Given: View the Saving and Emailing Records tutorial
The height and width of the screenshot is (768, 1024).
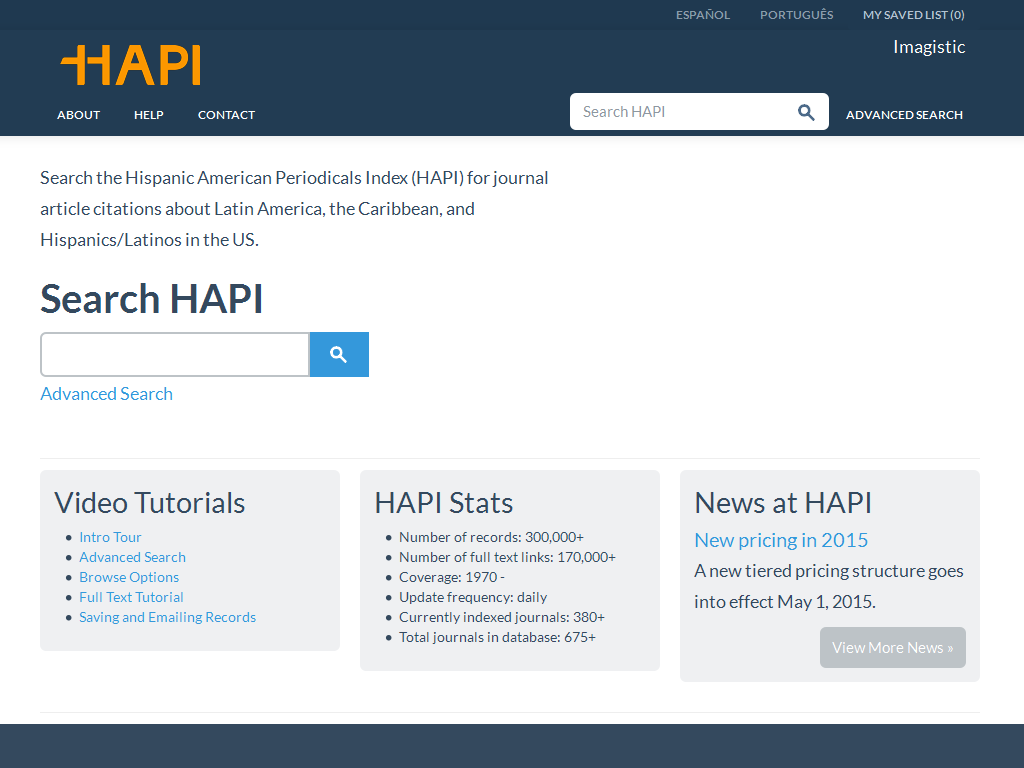Looking at the screenshot, I should pyautogui.click(x=167, y=617).
